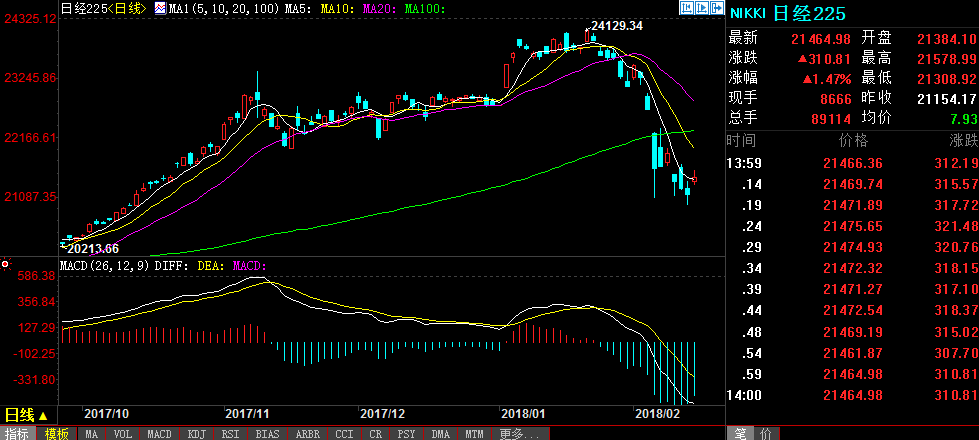Select the PSY indicator
Viewport: 979px width, 440px height.
pyautogui.click(x=407, y=434)
